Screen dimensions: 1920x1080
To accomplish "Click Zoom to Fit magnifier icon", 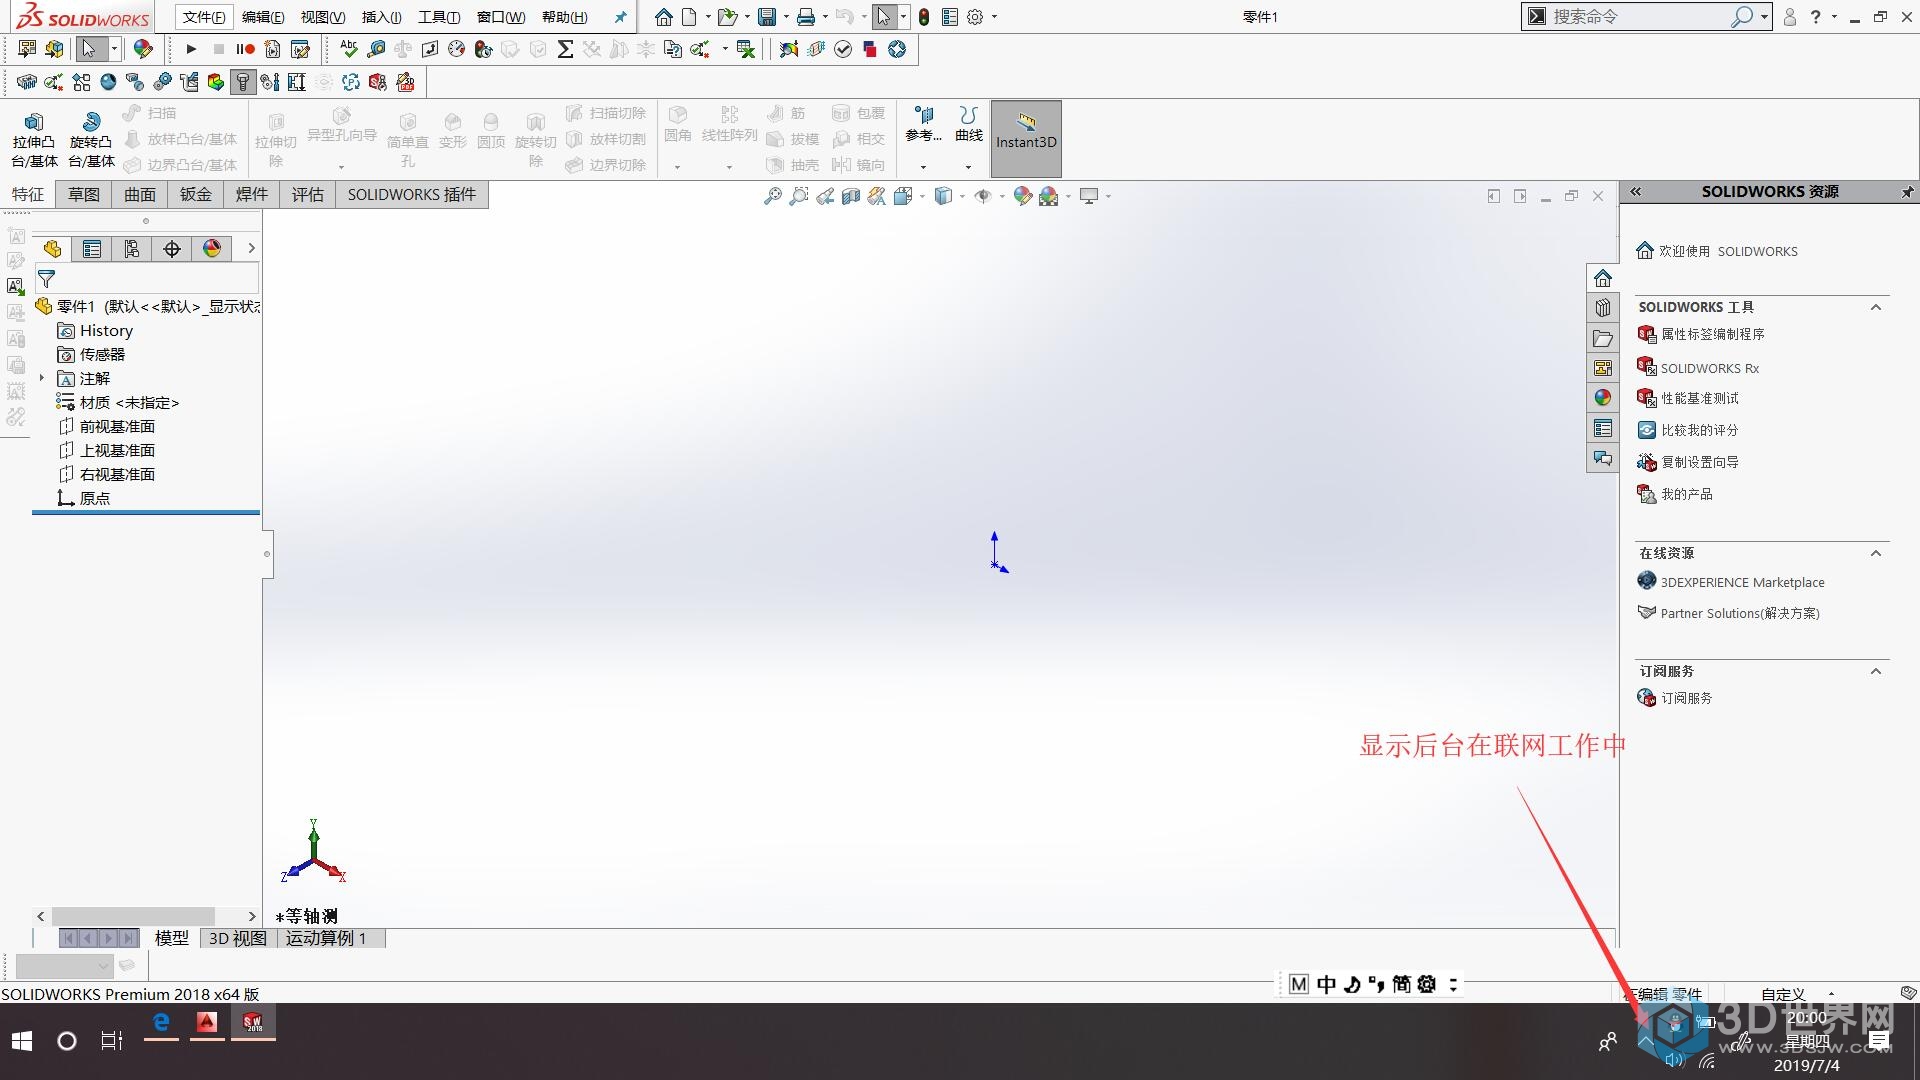I will (773, 196).
